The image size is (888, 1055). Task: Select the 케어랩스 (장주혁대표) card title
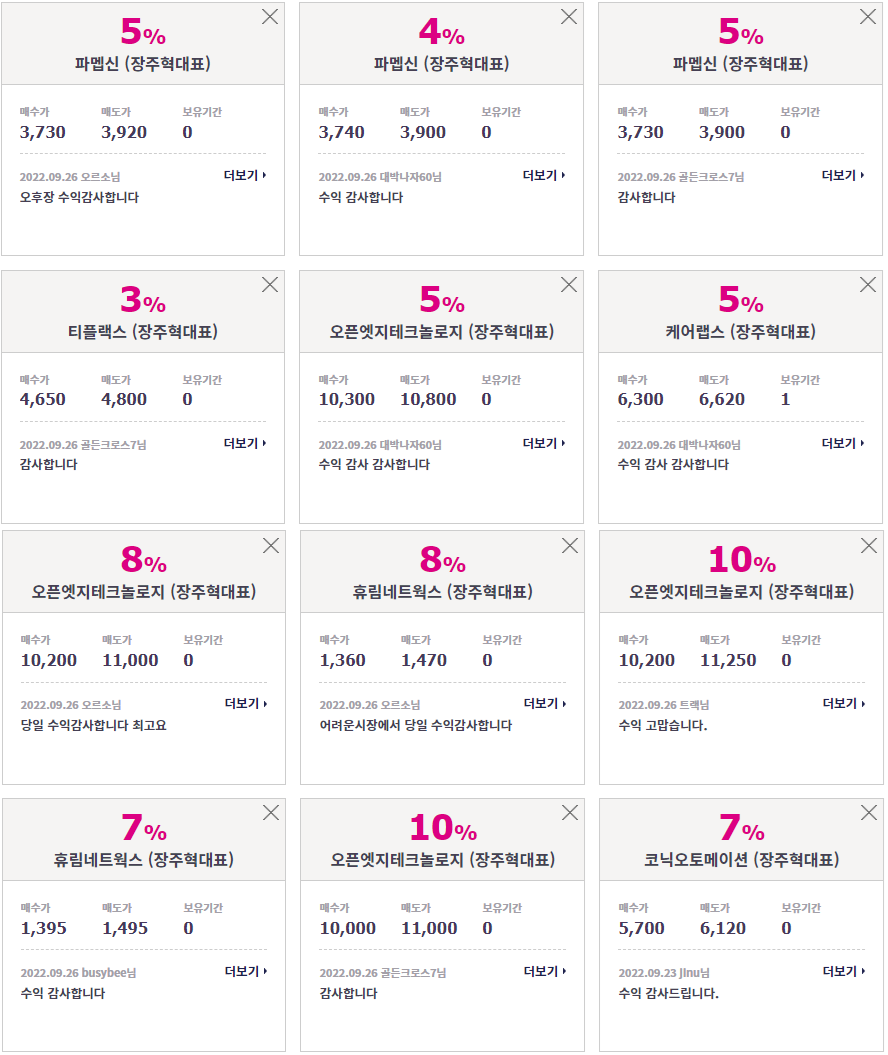(x=740, y=332)
